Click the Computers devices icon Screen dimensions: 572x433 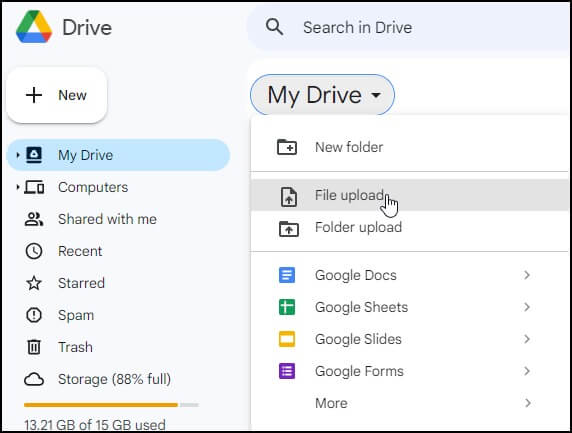click(x=34, y=187)
